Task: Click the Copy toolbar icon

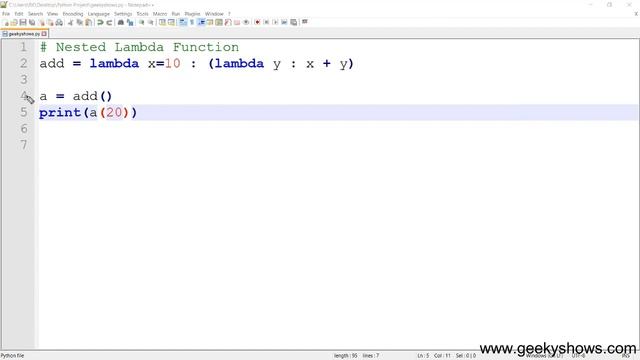Action: (80, 22)
